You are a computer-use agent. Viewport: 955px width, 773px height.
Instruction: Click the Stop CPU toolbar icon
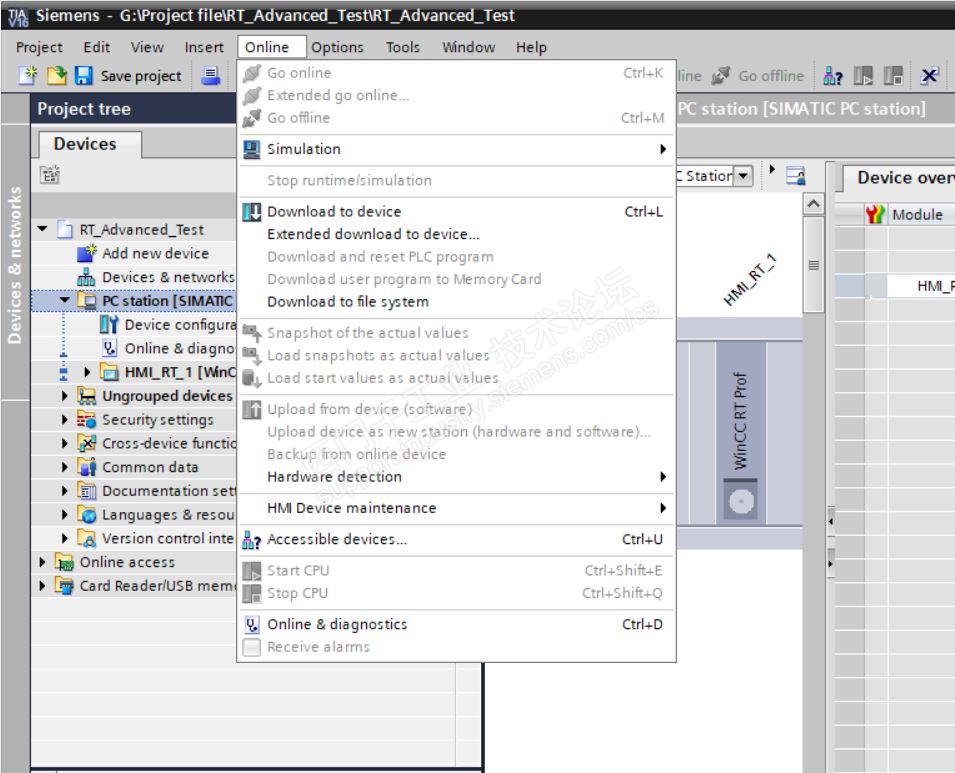tap(893, 76)
